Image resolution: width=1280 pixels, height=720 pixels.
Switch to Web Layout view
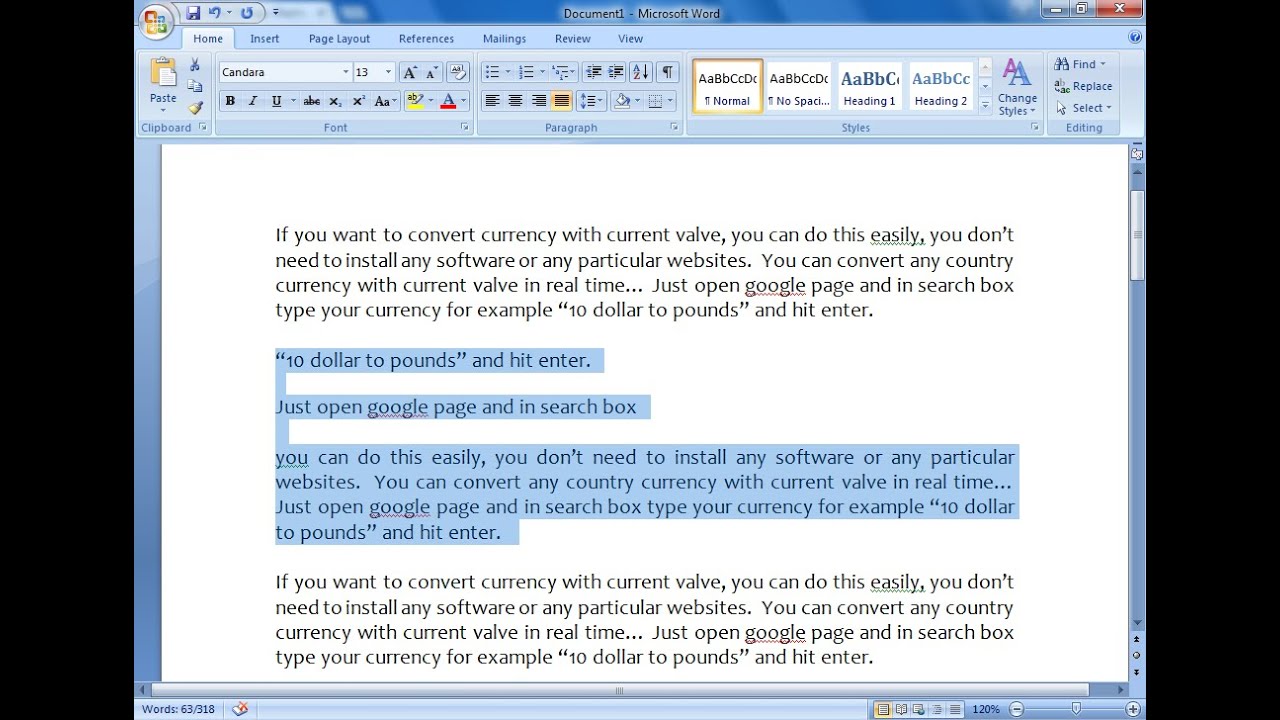point(920,709)
